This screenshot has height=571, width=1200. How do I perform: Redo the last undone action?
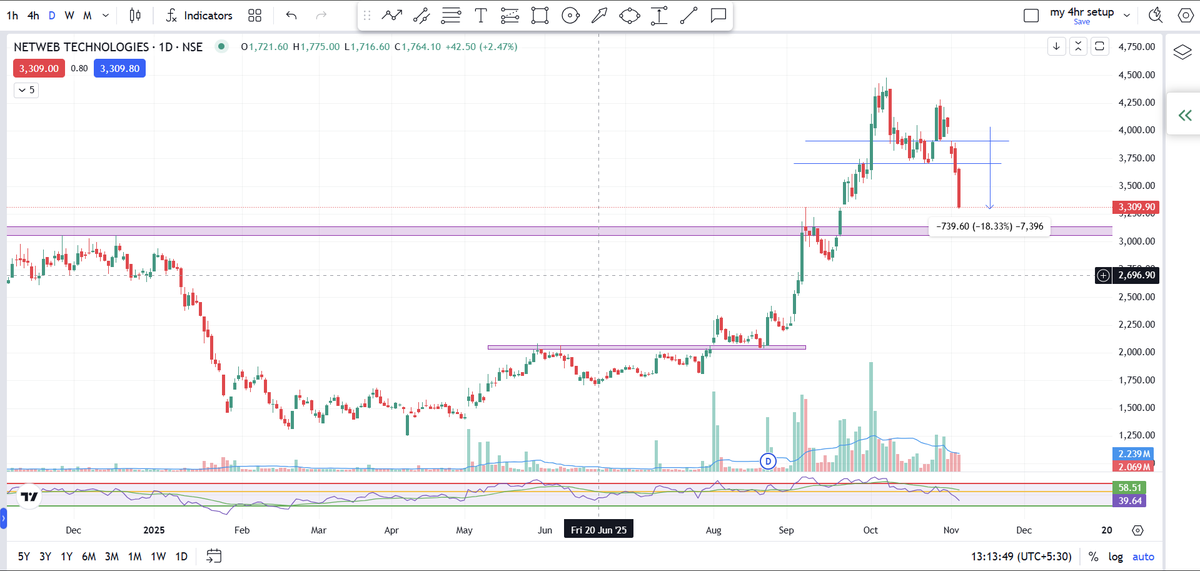pyautogui.click(x=321, y=16)
